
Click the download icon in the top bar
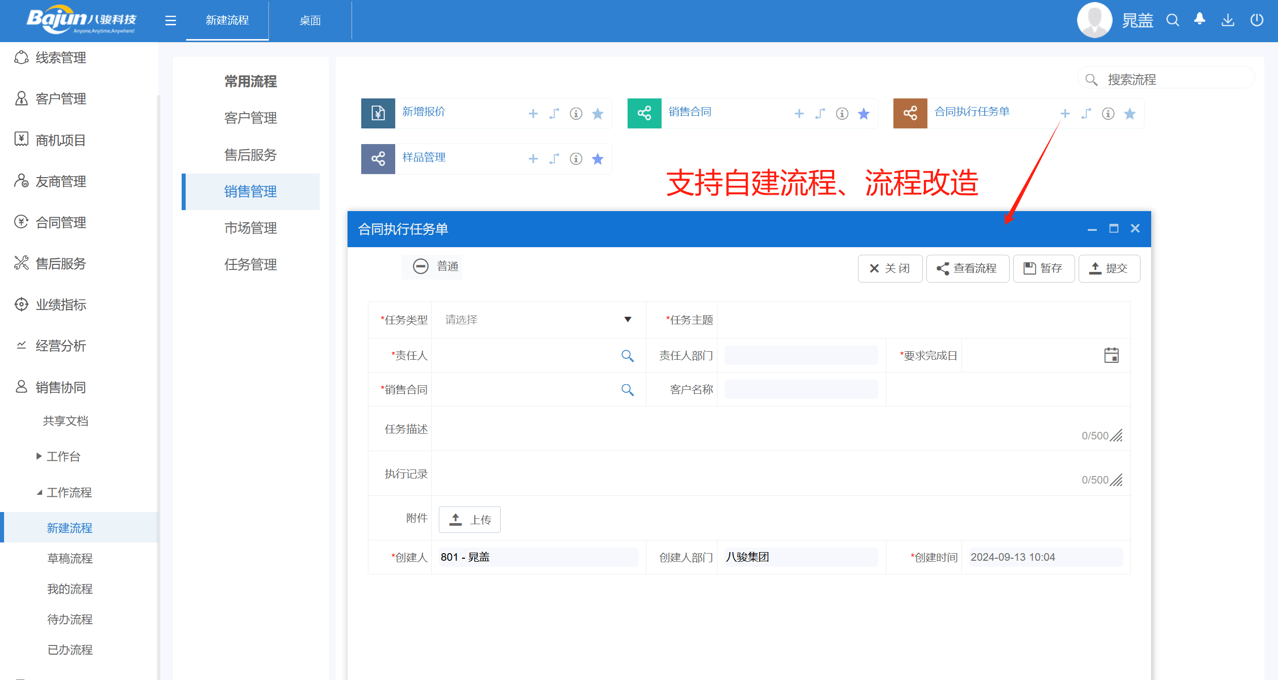[1227, 19]
